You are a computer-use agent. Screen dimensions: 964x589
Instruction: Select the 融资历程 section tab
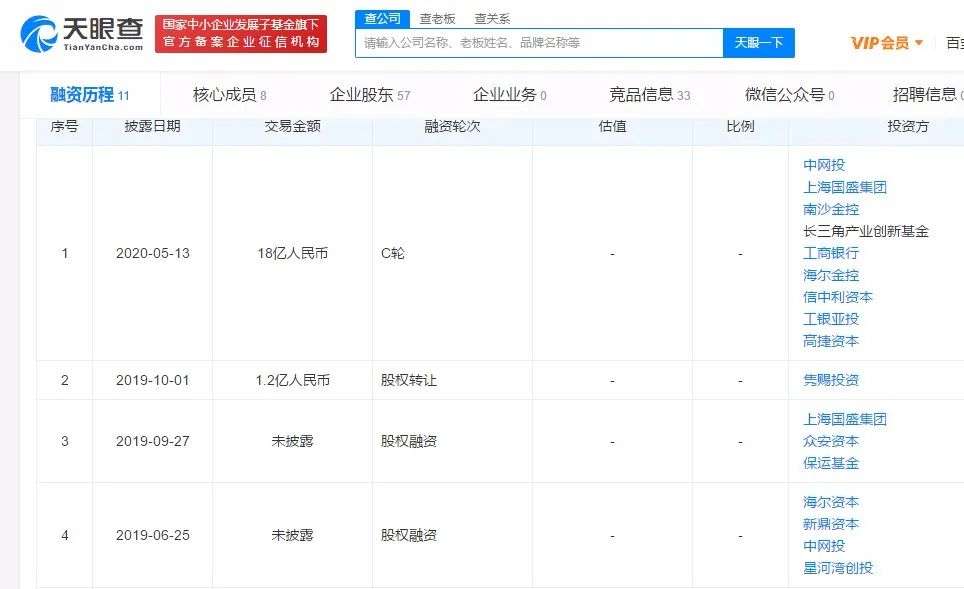[x=90, y=95]
